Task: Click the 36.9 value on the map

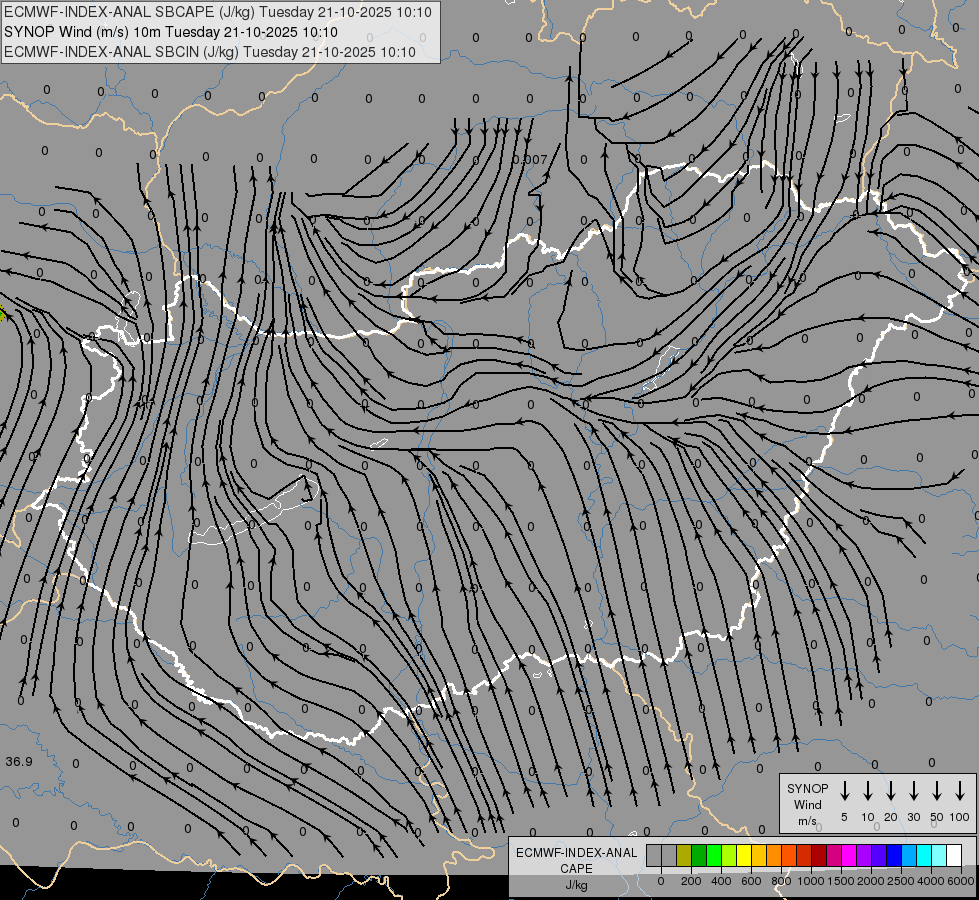Action: (19, 761)
